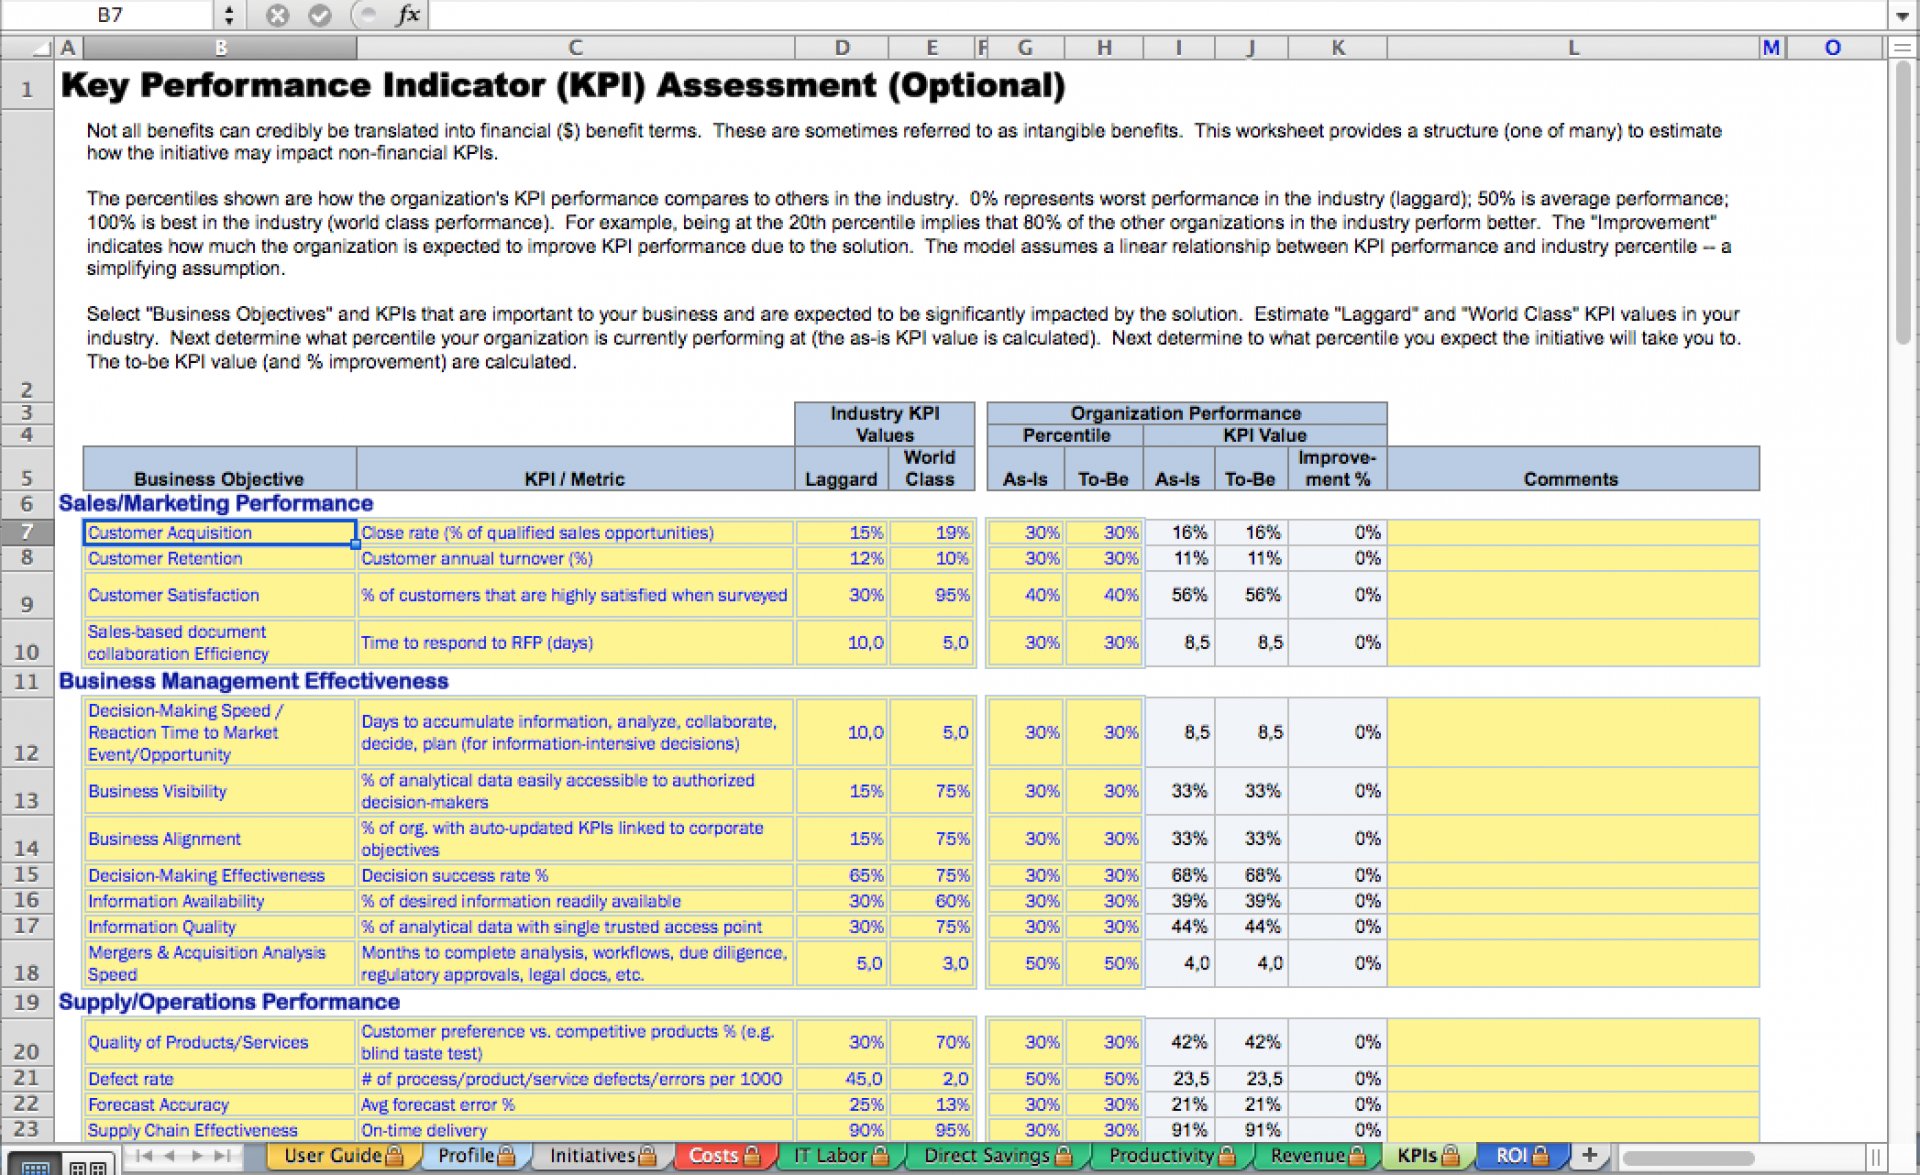The image size is (1920, 1175).
Task: Select column D header
Action: click(x=841, y=47)
